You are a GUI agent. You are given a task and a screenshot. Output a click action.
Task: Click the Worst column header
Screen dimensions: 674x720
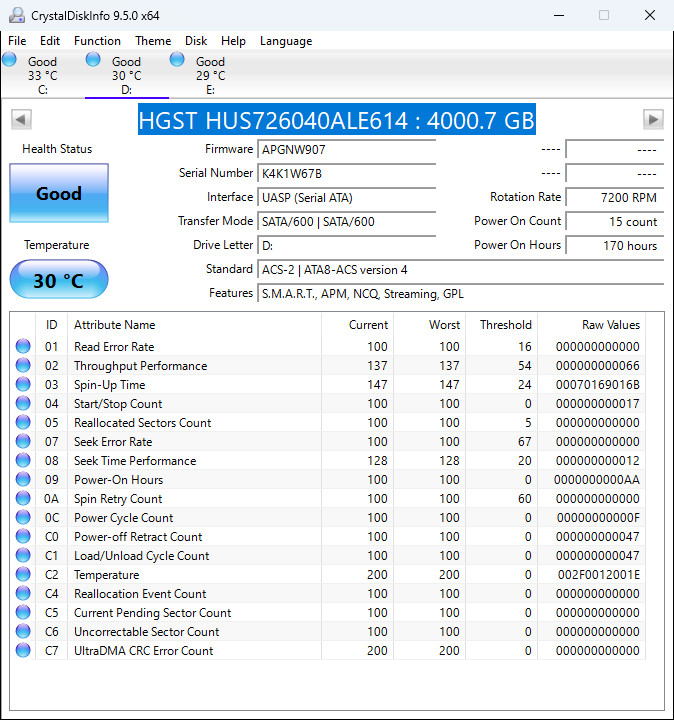click(x=429, y=325)
